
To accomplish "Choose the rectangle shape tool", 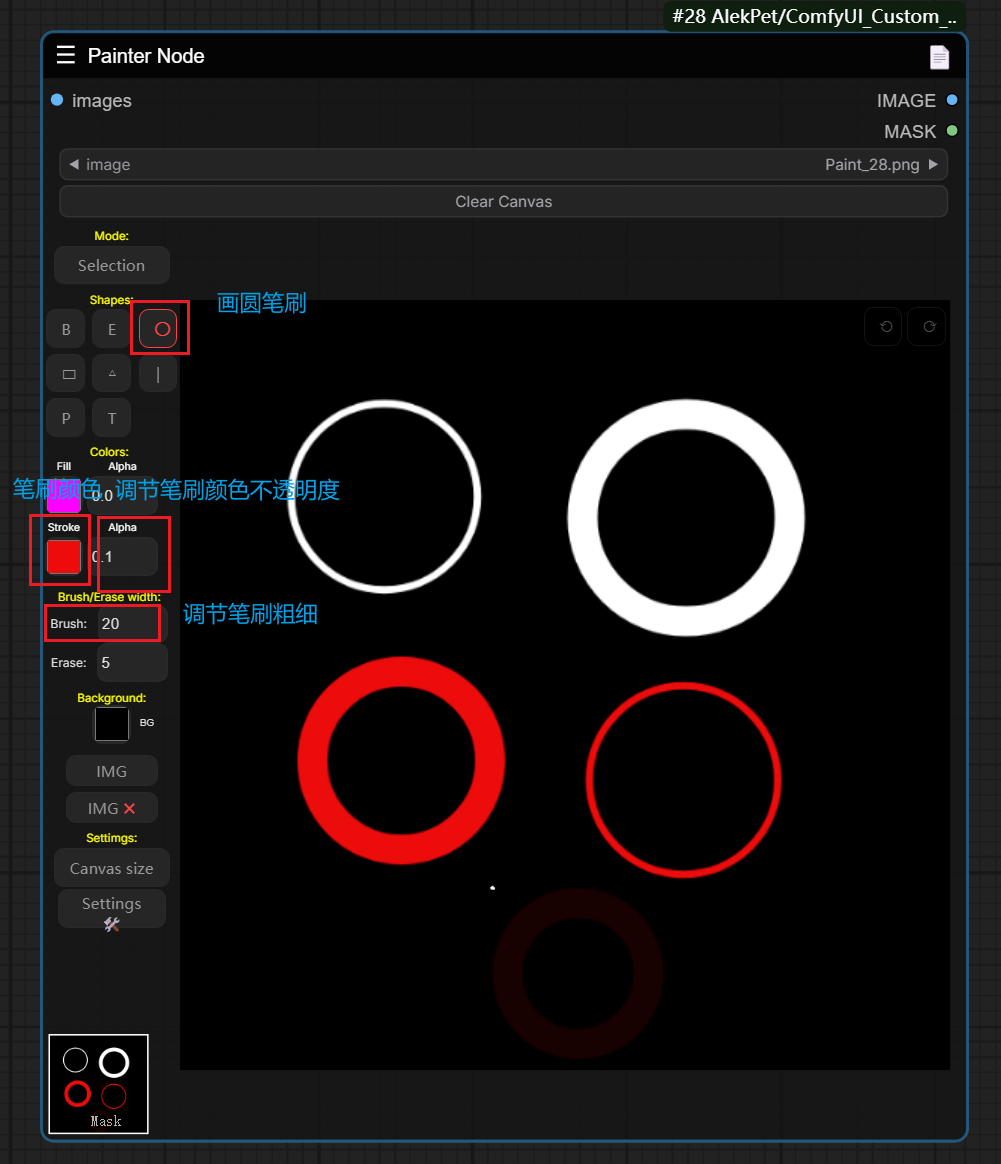I will (x=66, y=374).
